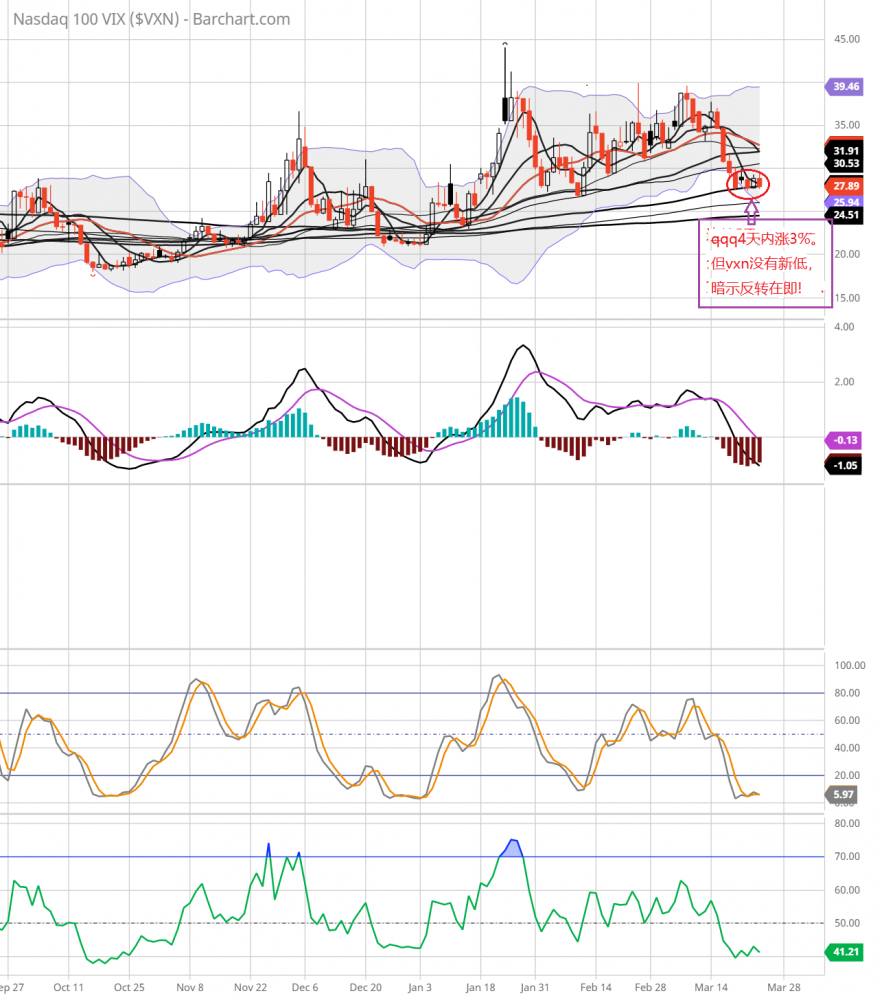Click the blue shaded RSI overbought peak
Image resolution: width=884 pixels, height=1000 pixels.
(513, 847)
